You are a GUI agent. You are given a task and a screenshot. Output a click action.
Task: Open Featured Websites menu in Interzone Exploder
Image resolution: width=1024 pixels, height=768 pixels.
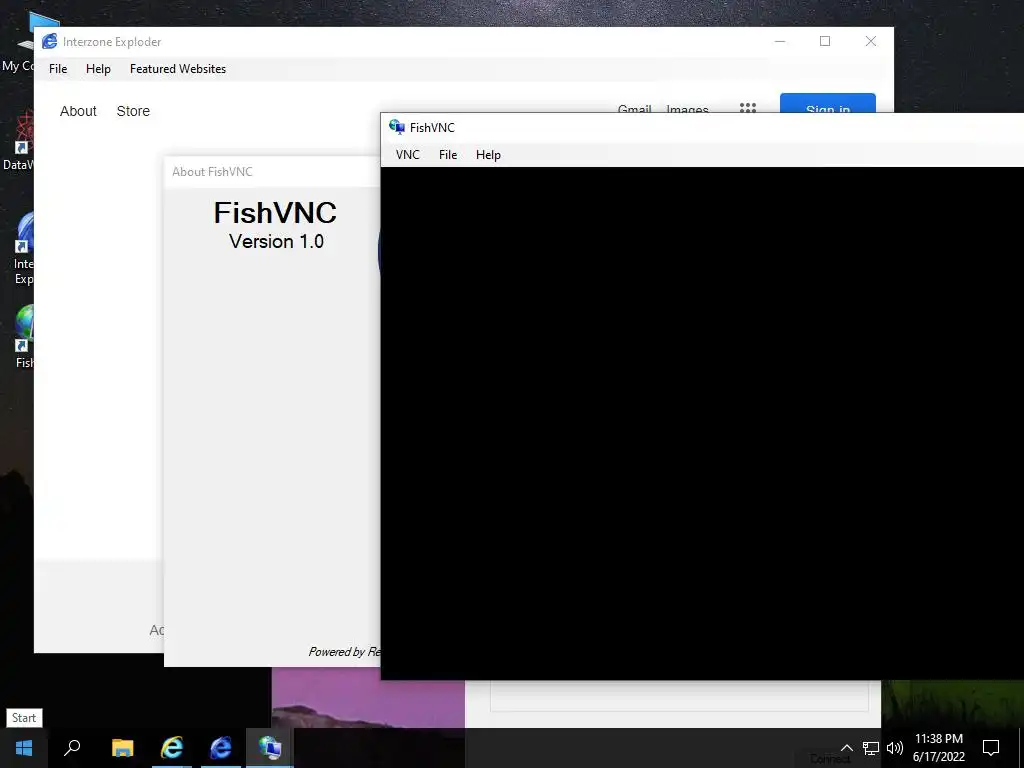pyautogui.click(x=178, y=69)
